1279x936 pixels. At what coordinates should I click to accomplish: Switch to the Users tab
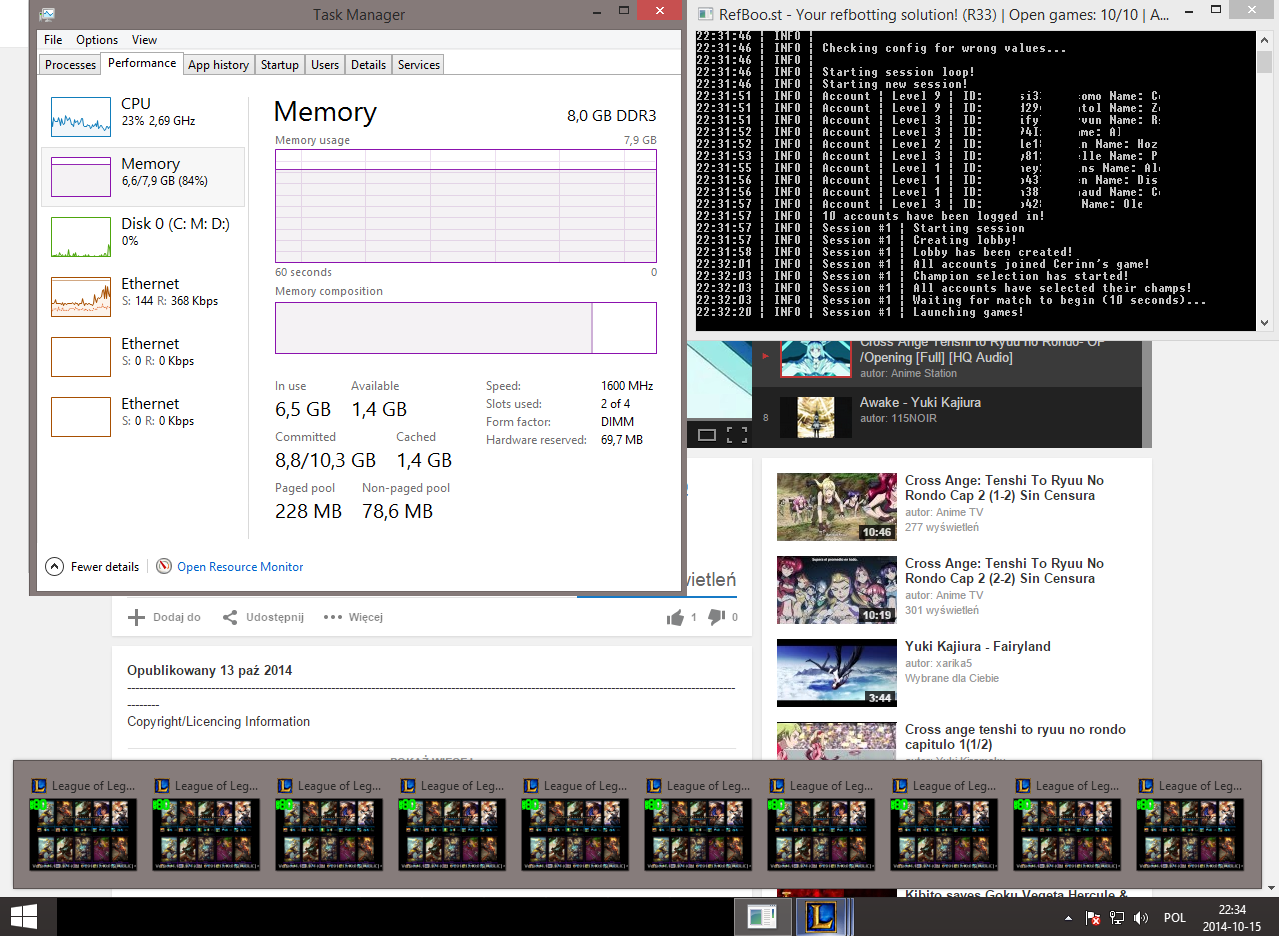[x=325, y=65]
